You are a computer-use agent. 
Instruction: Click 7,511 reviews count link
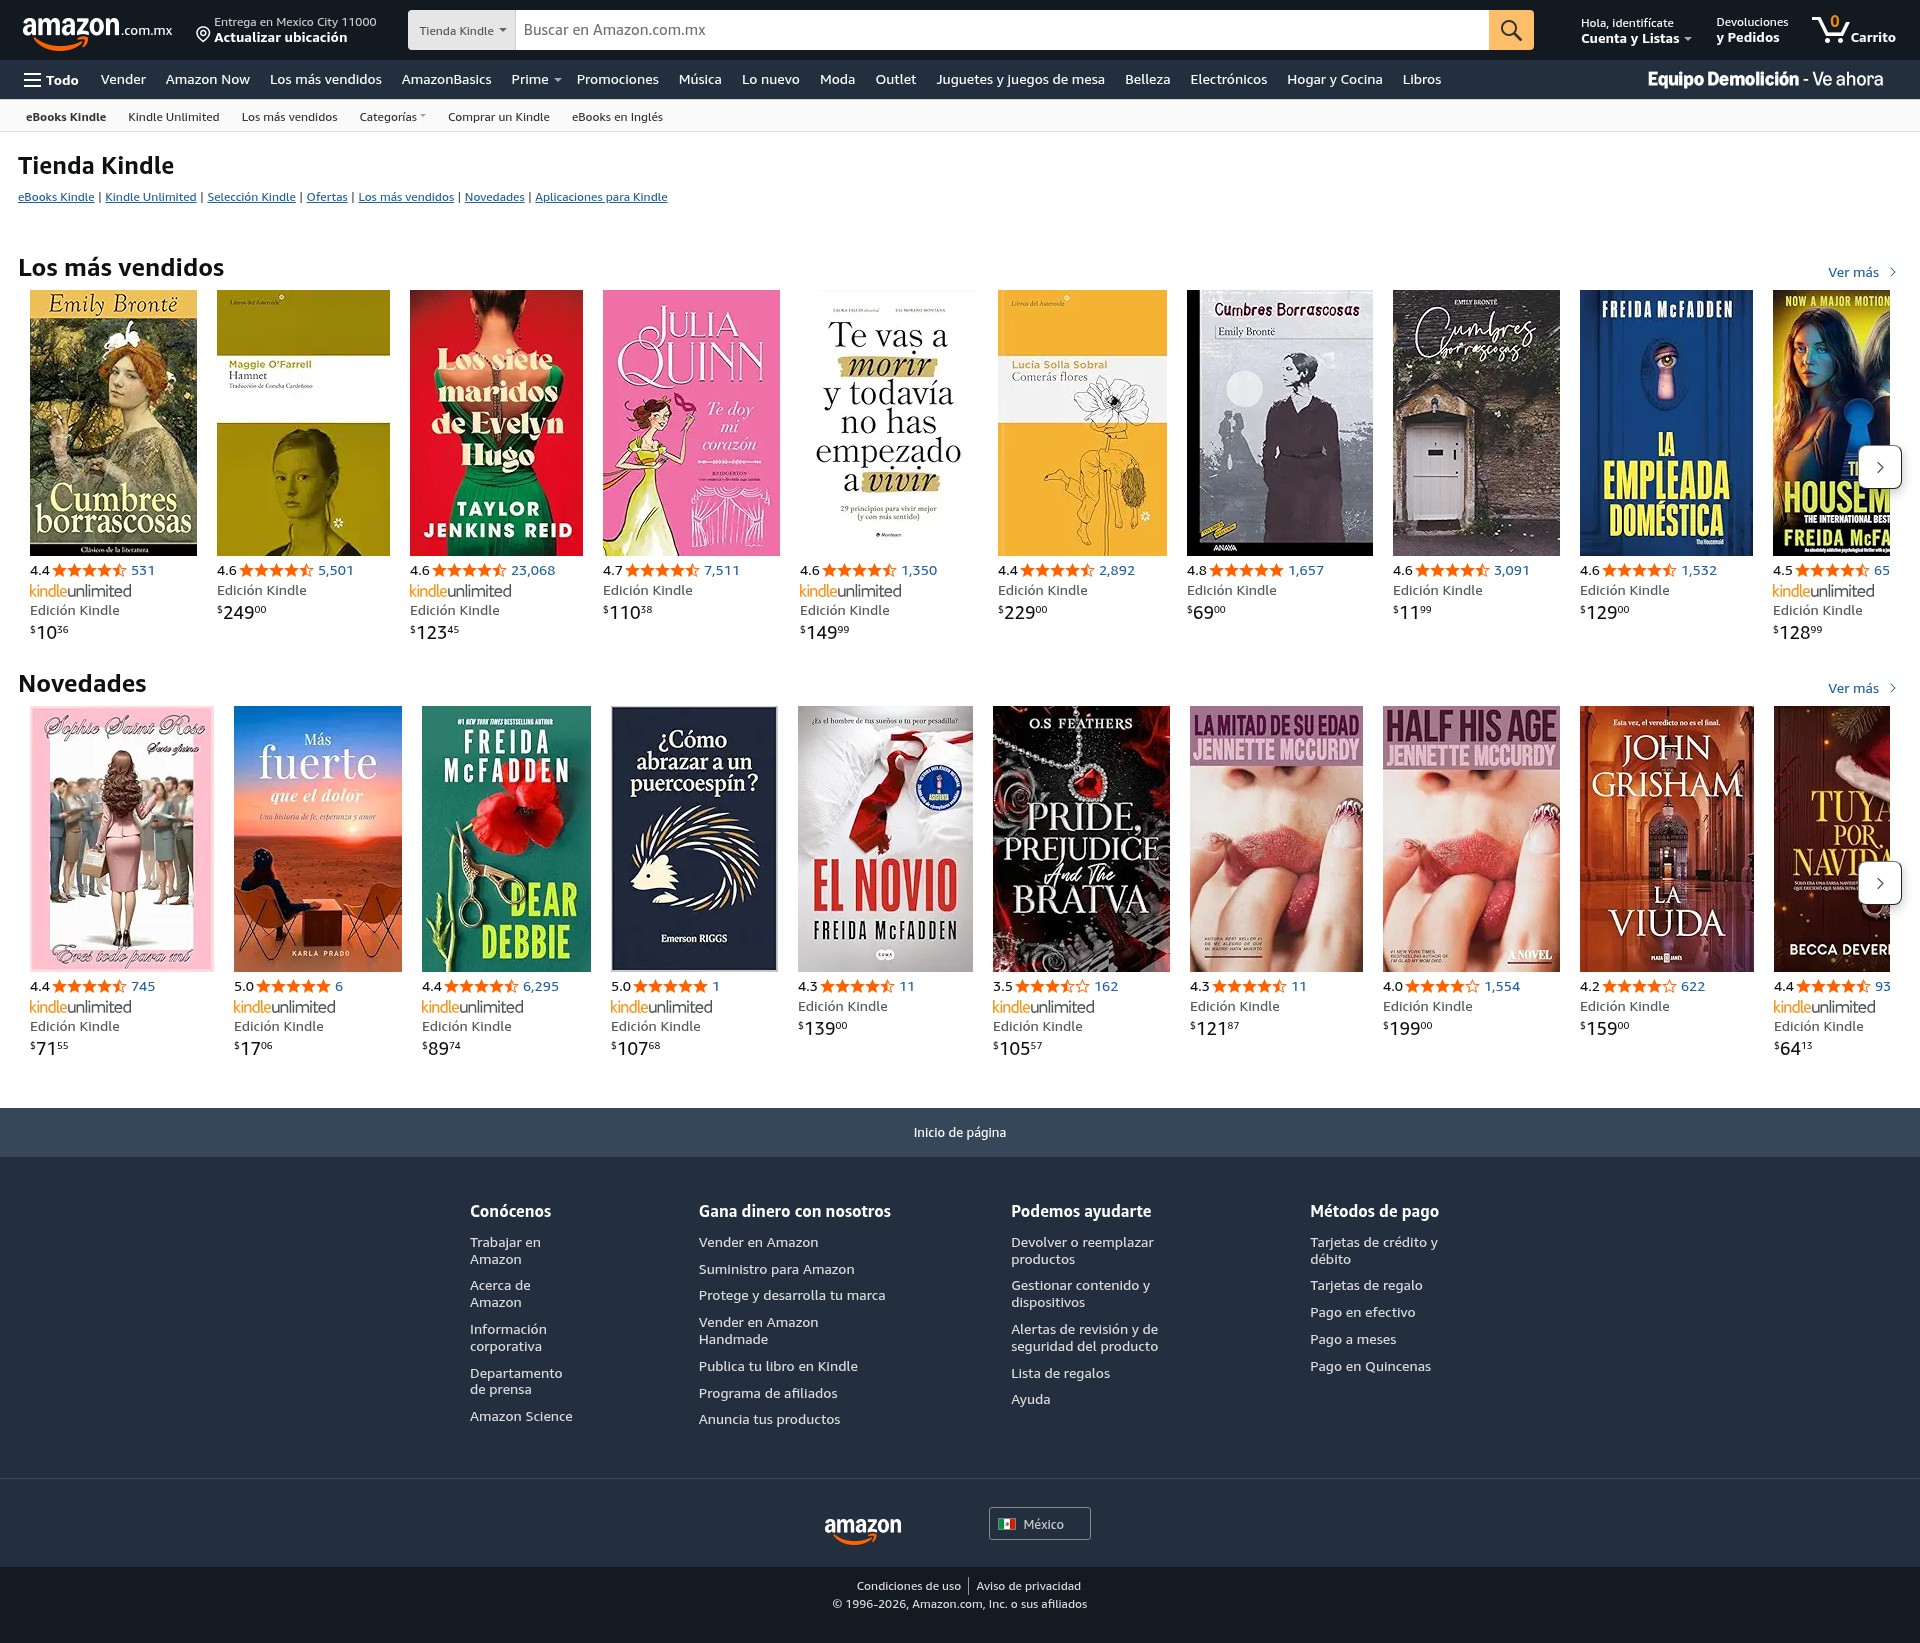[722, 570]
